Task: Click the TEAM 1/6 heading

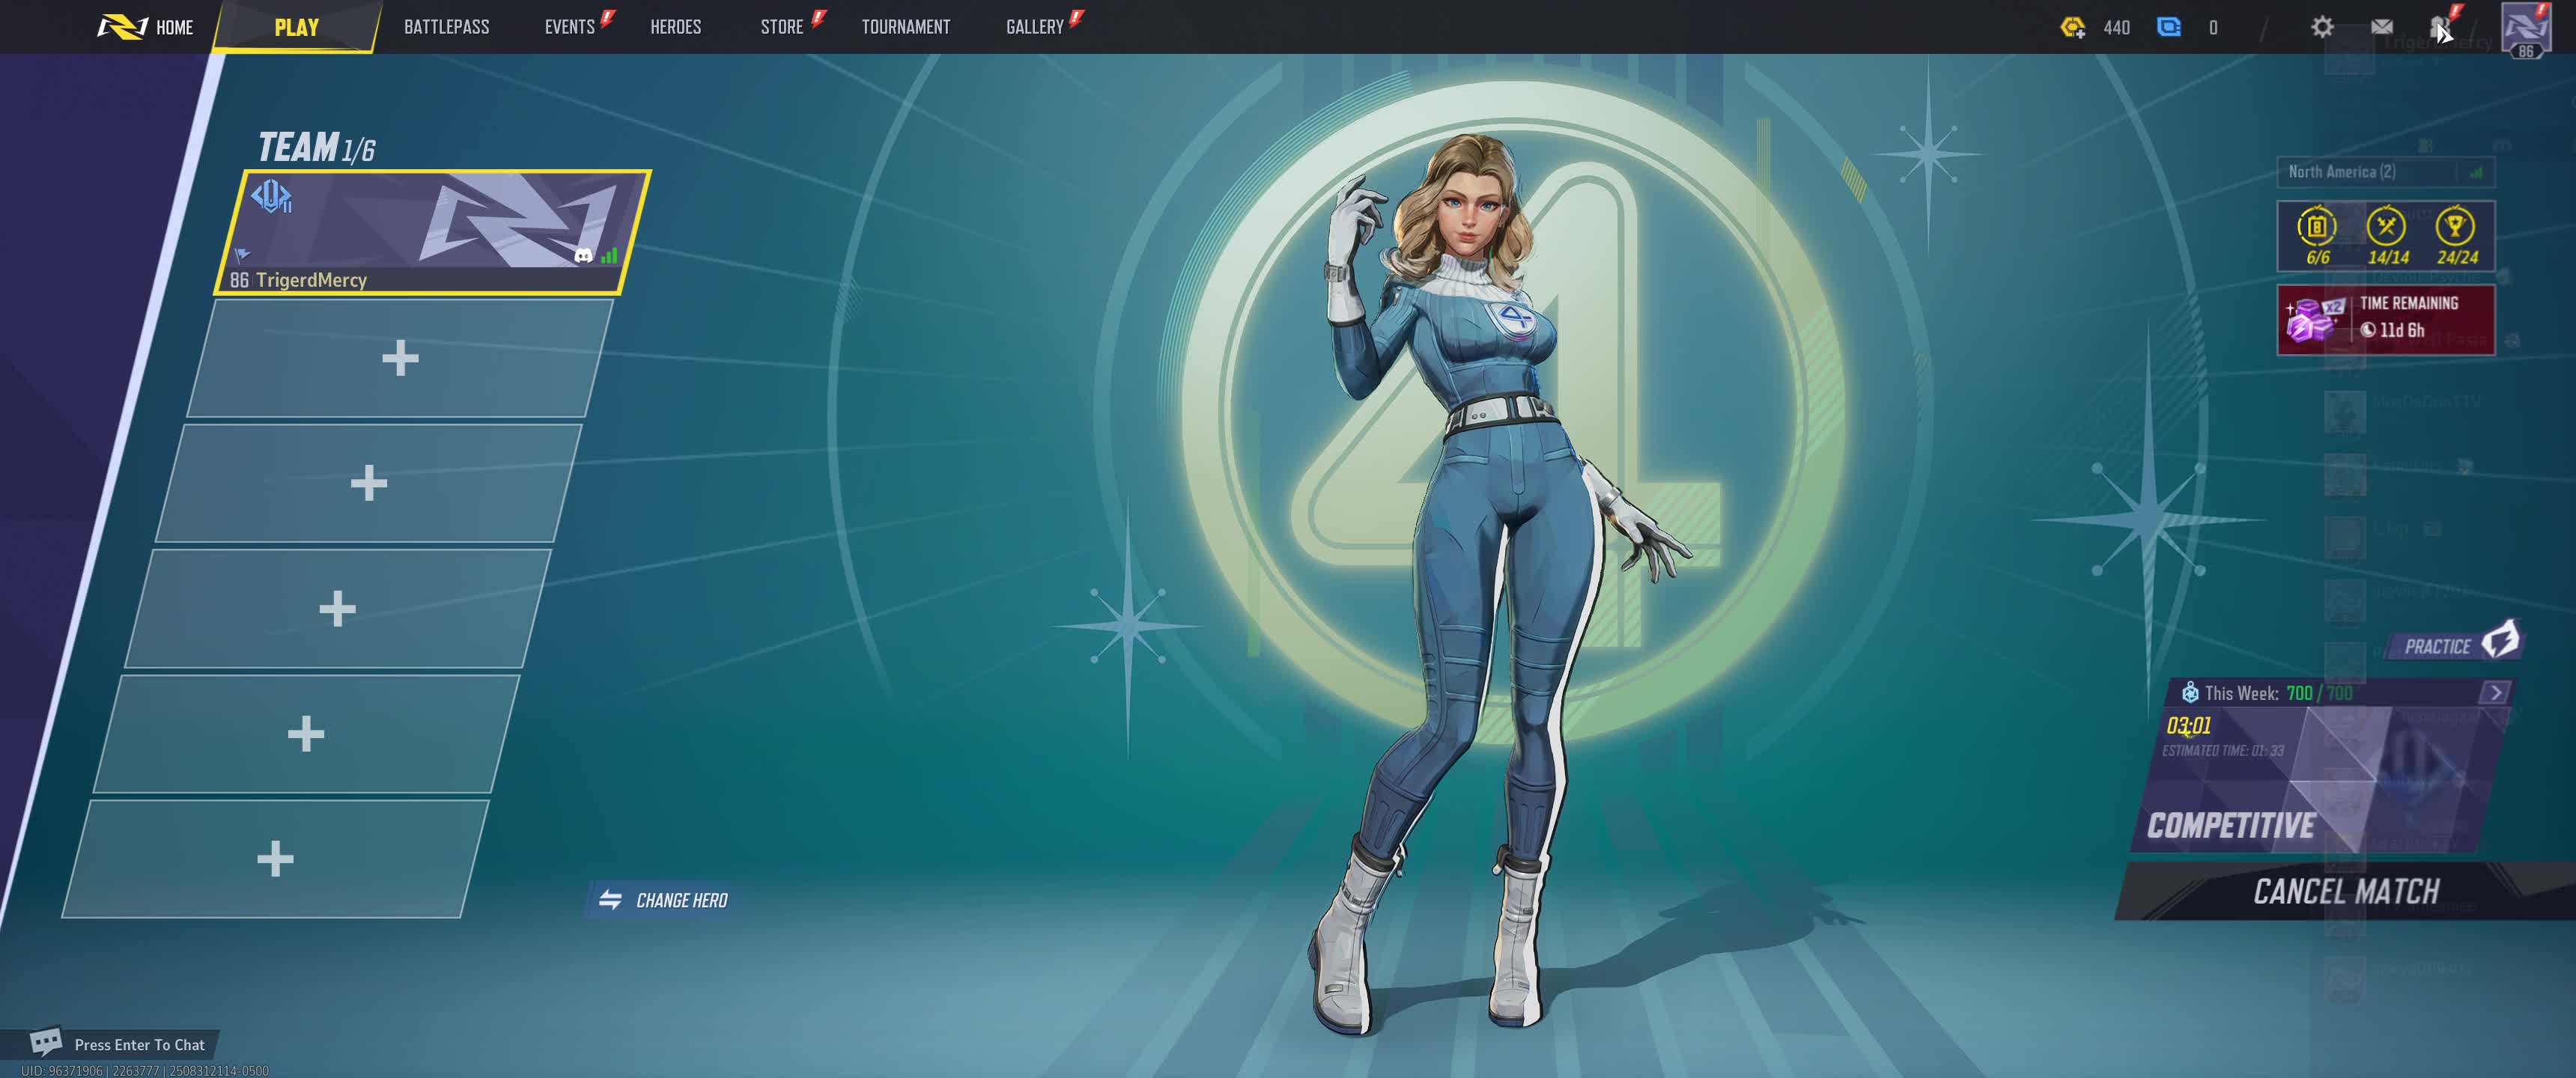Action: tap(316, 147)
